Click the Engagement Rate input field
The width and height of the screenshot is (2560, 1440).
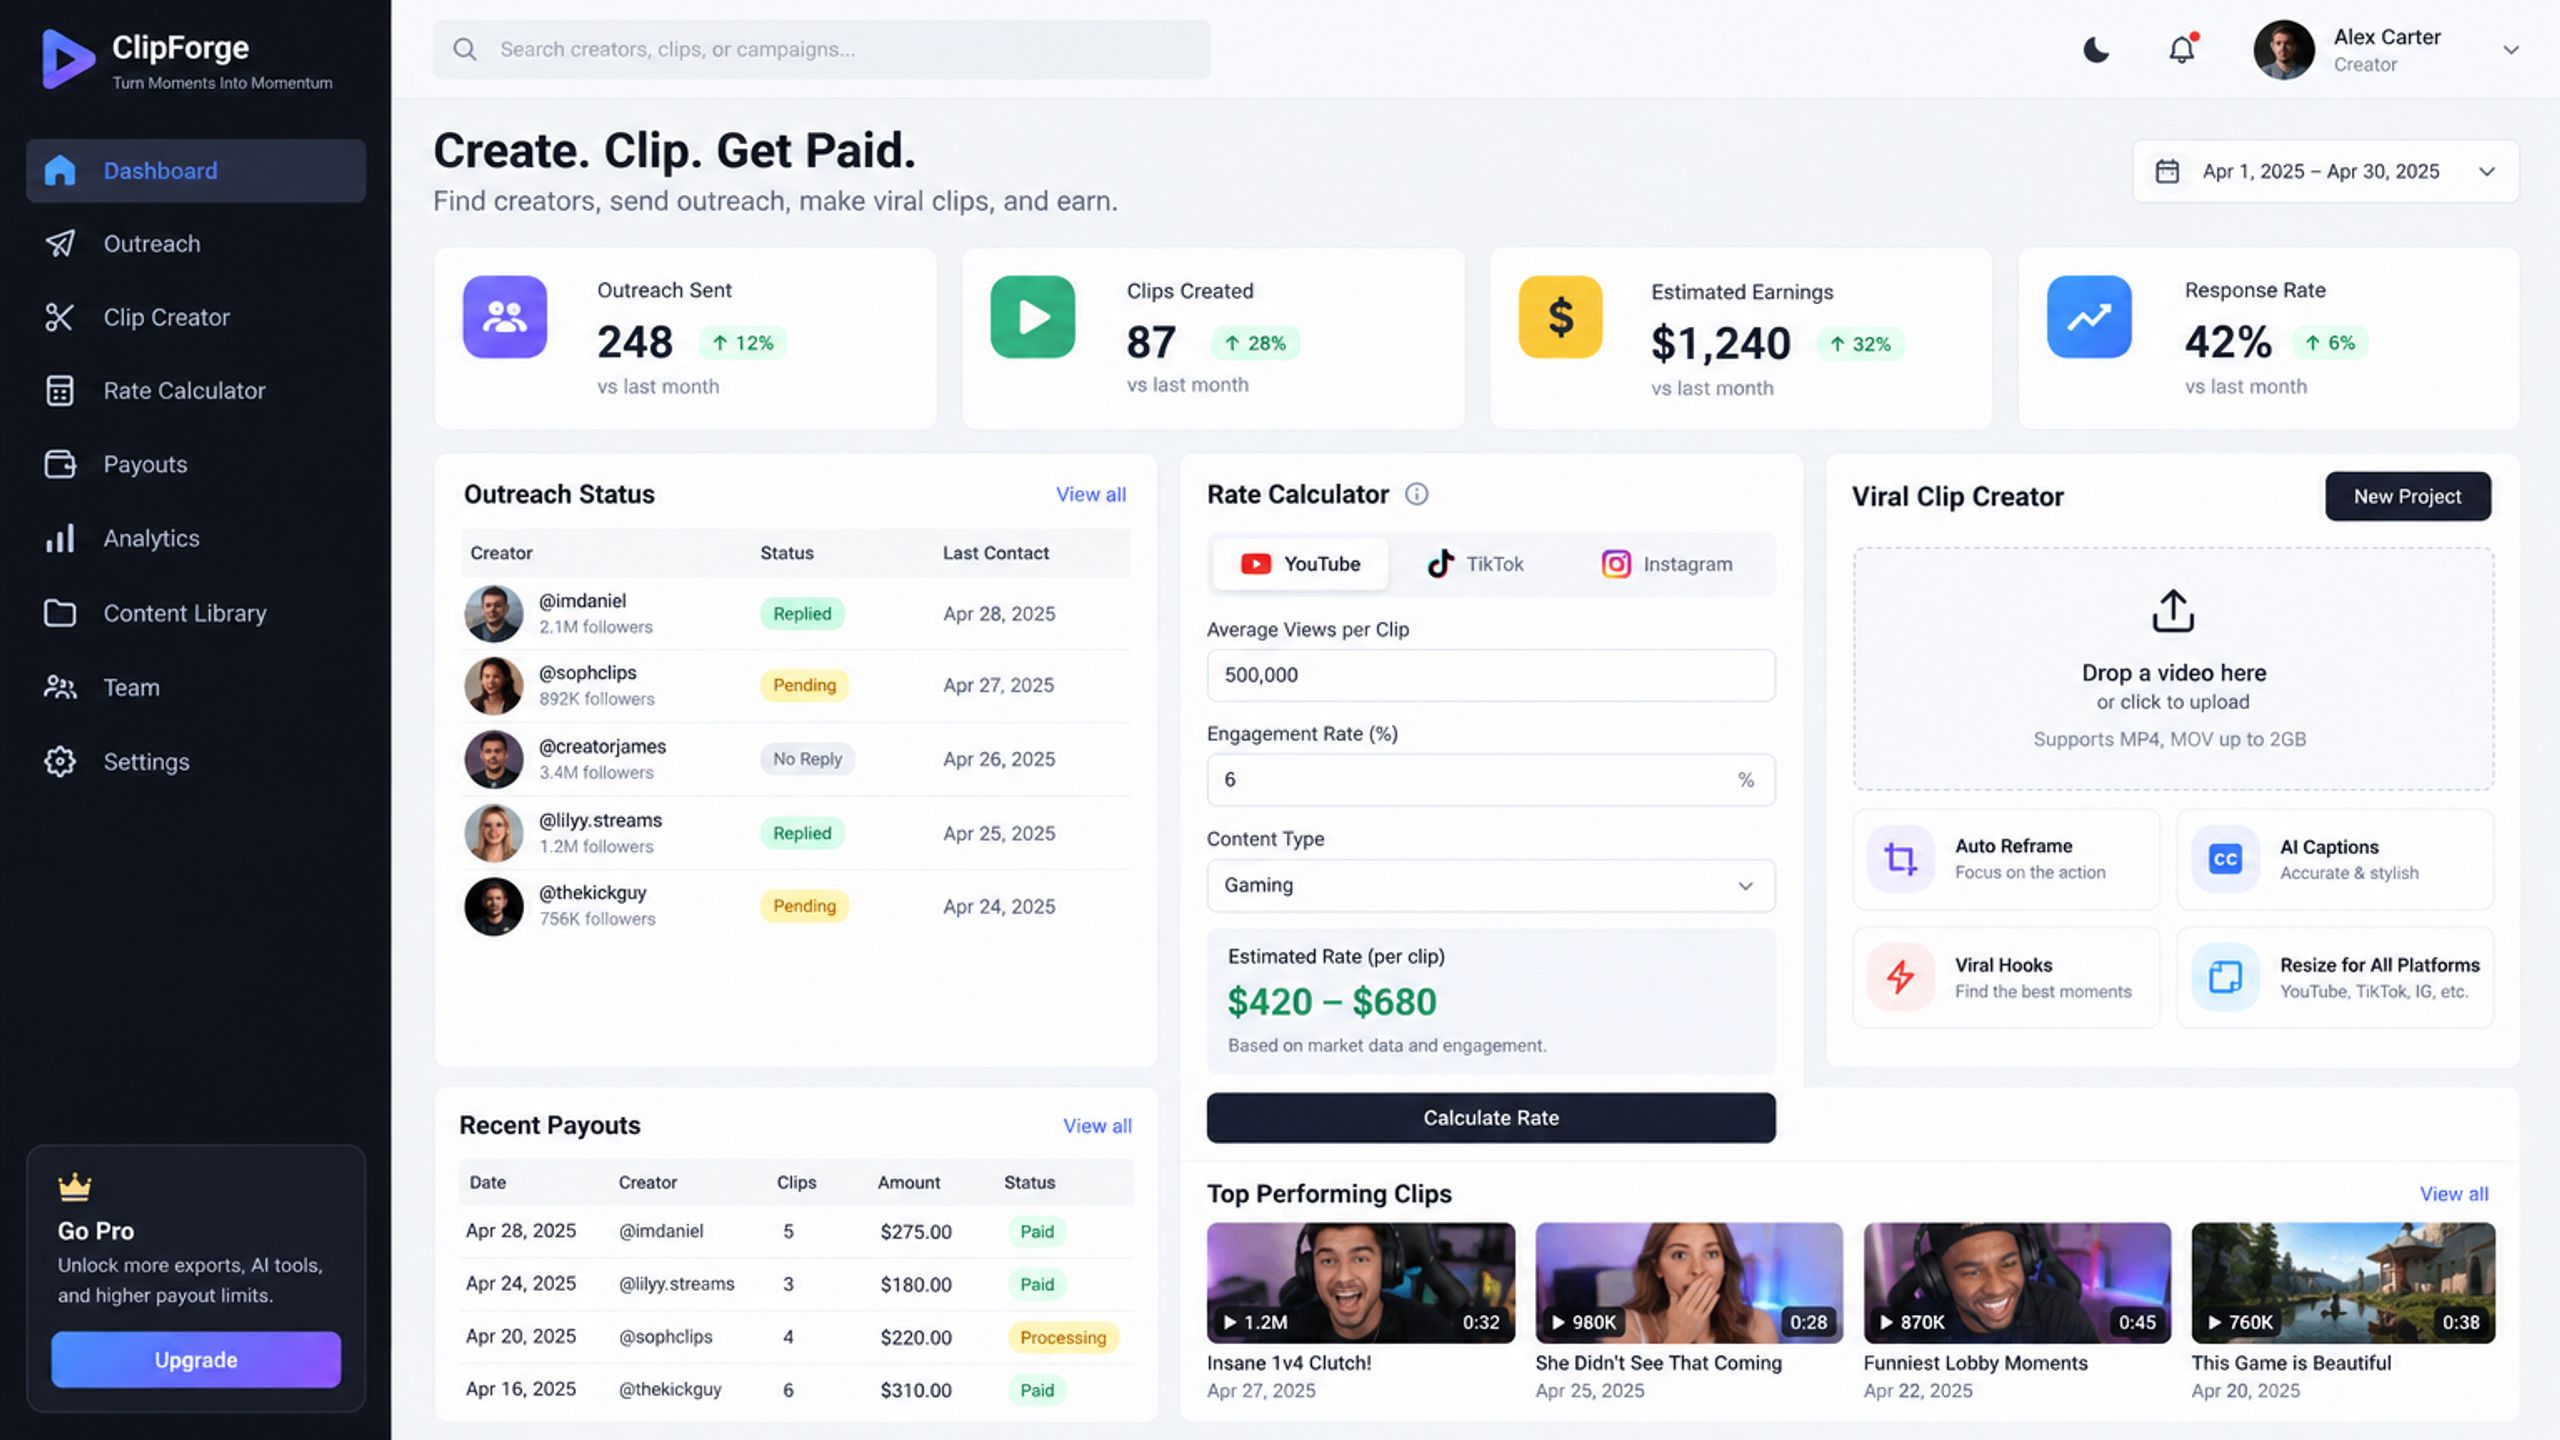click(1491, 780)
